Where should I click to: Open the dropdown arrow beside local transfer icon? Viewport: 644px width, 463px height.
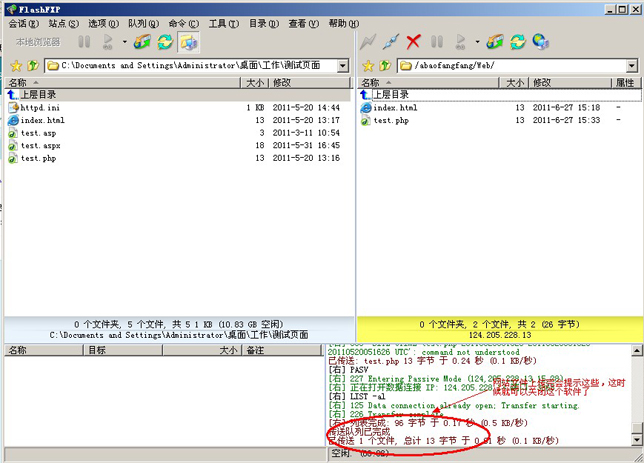(x=124, y=42)
